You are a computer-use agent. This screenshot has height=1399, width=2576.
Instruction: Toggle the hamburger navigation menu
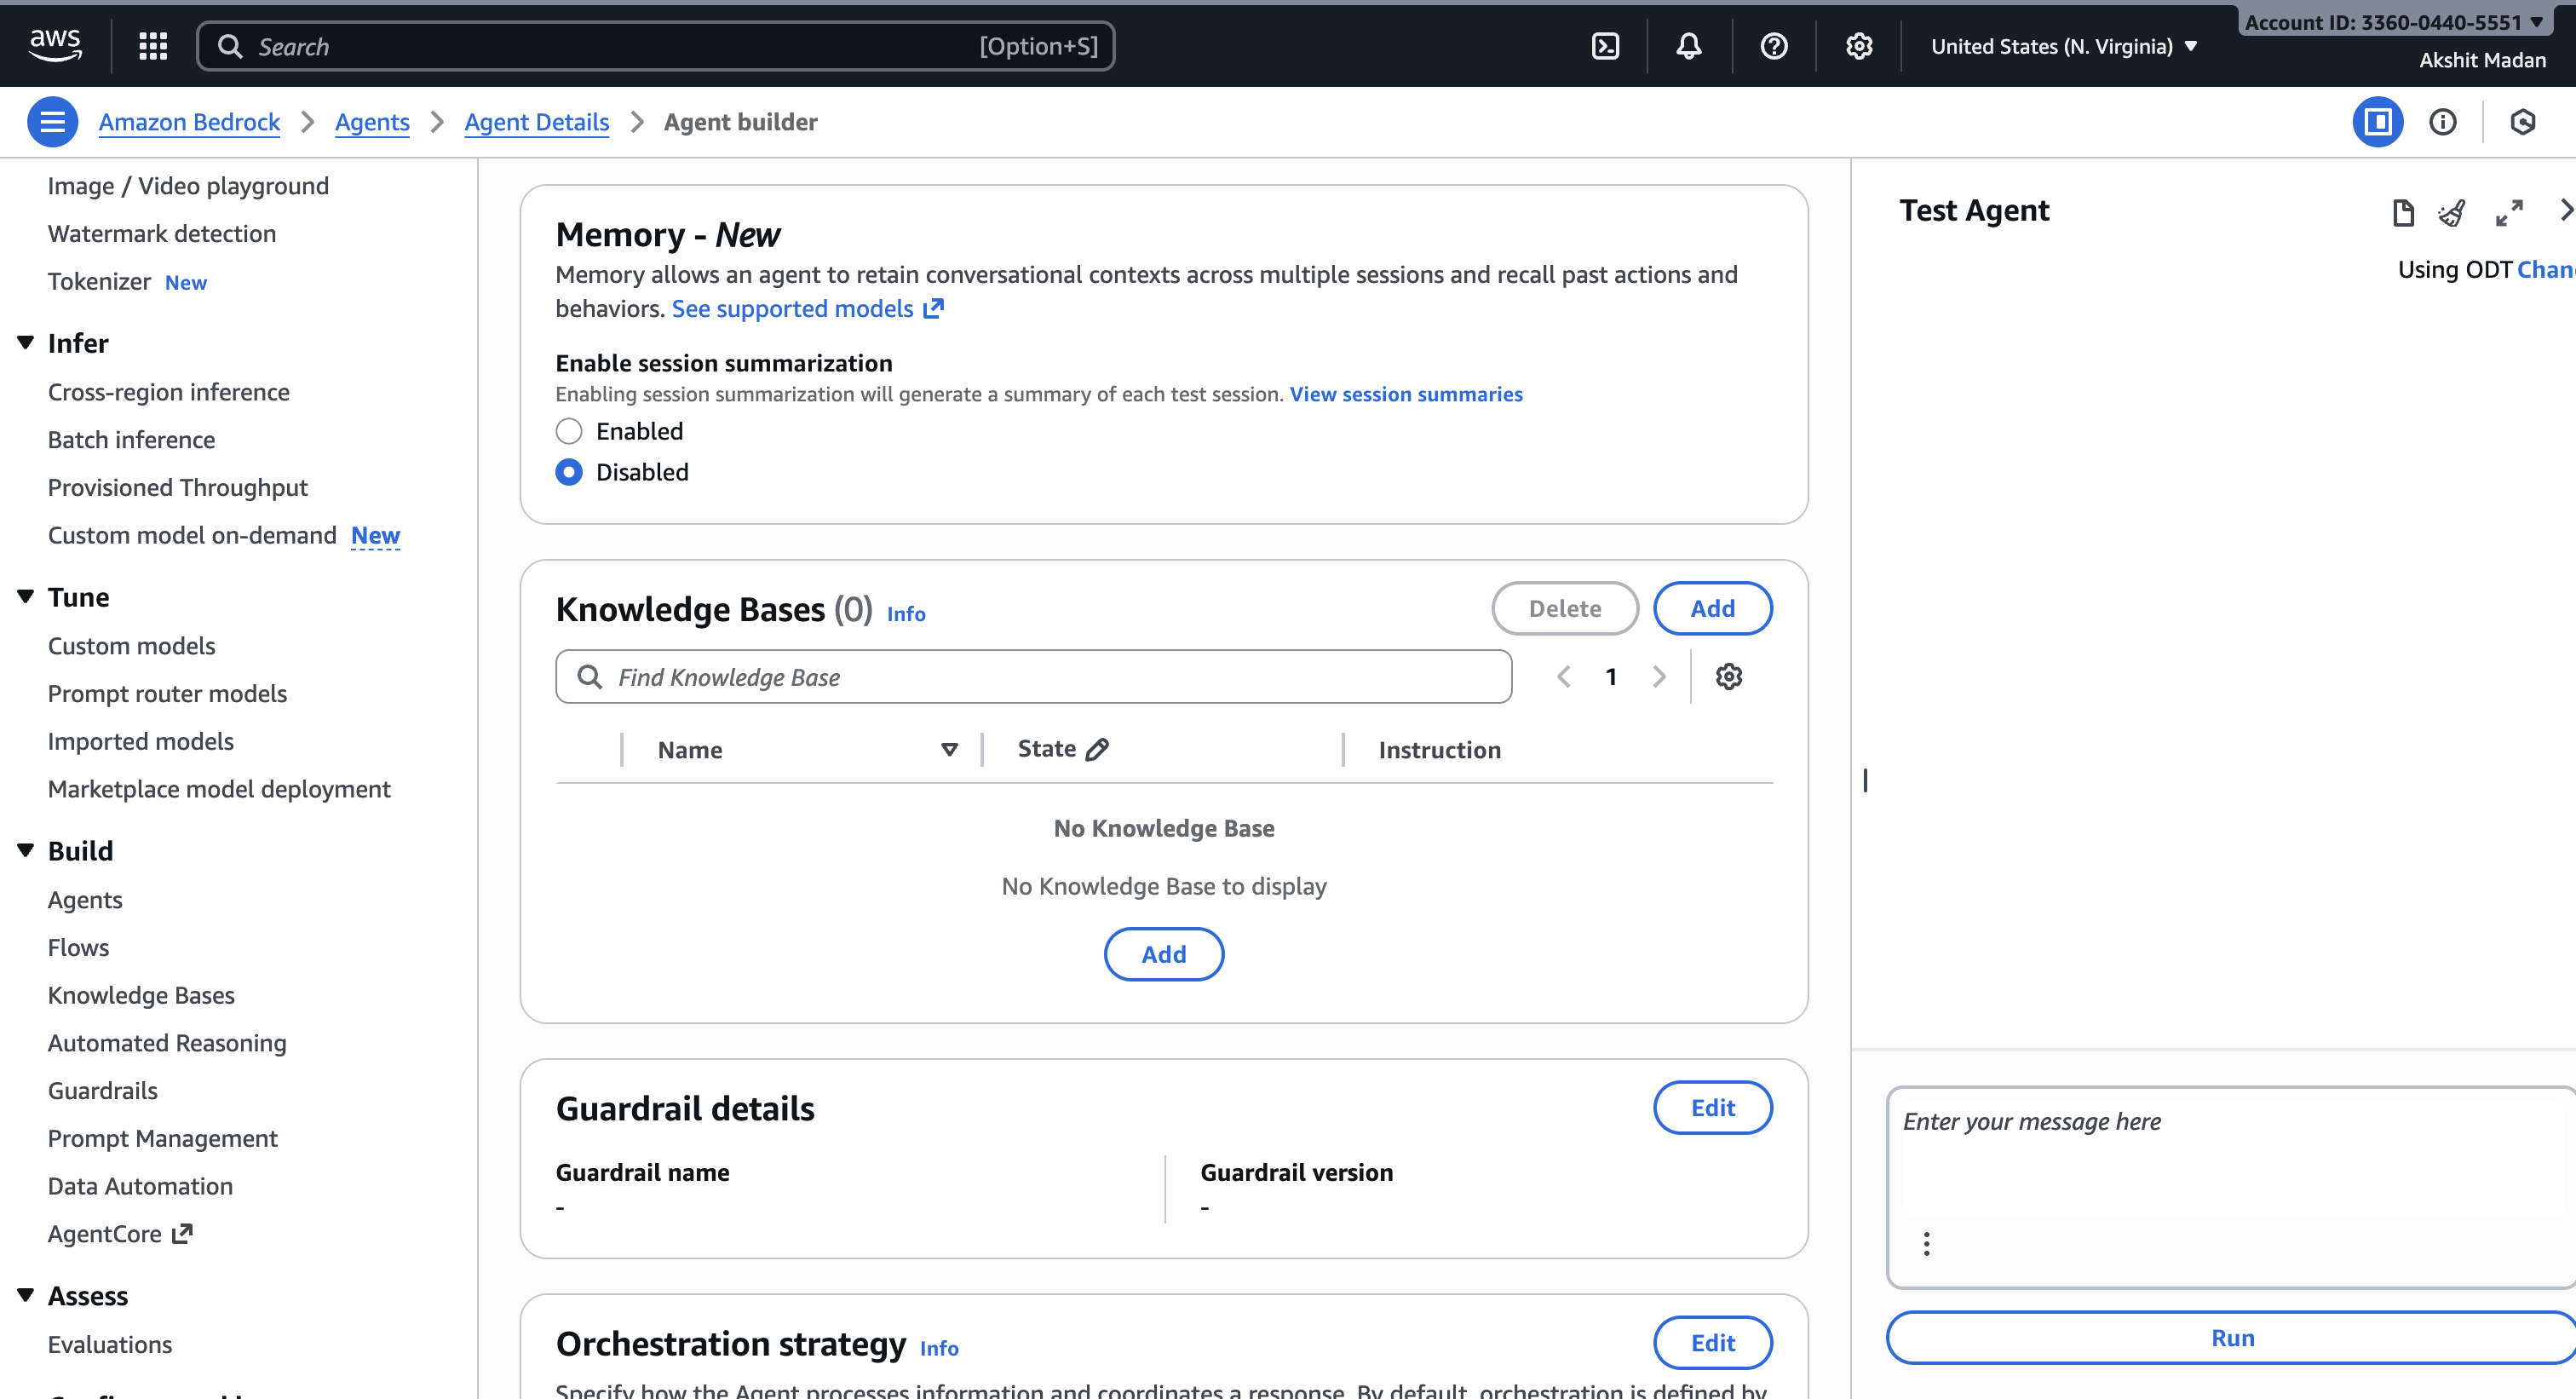tap(52, 122)
